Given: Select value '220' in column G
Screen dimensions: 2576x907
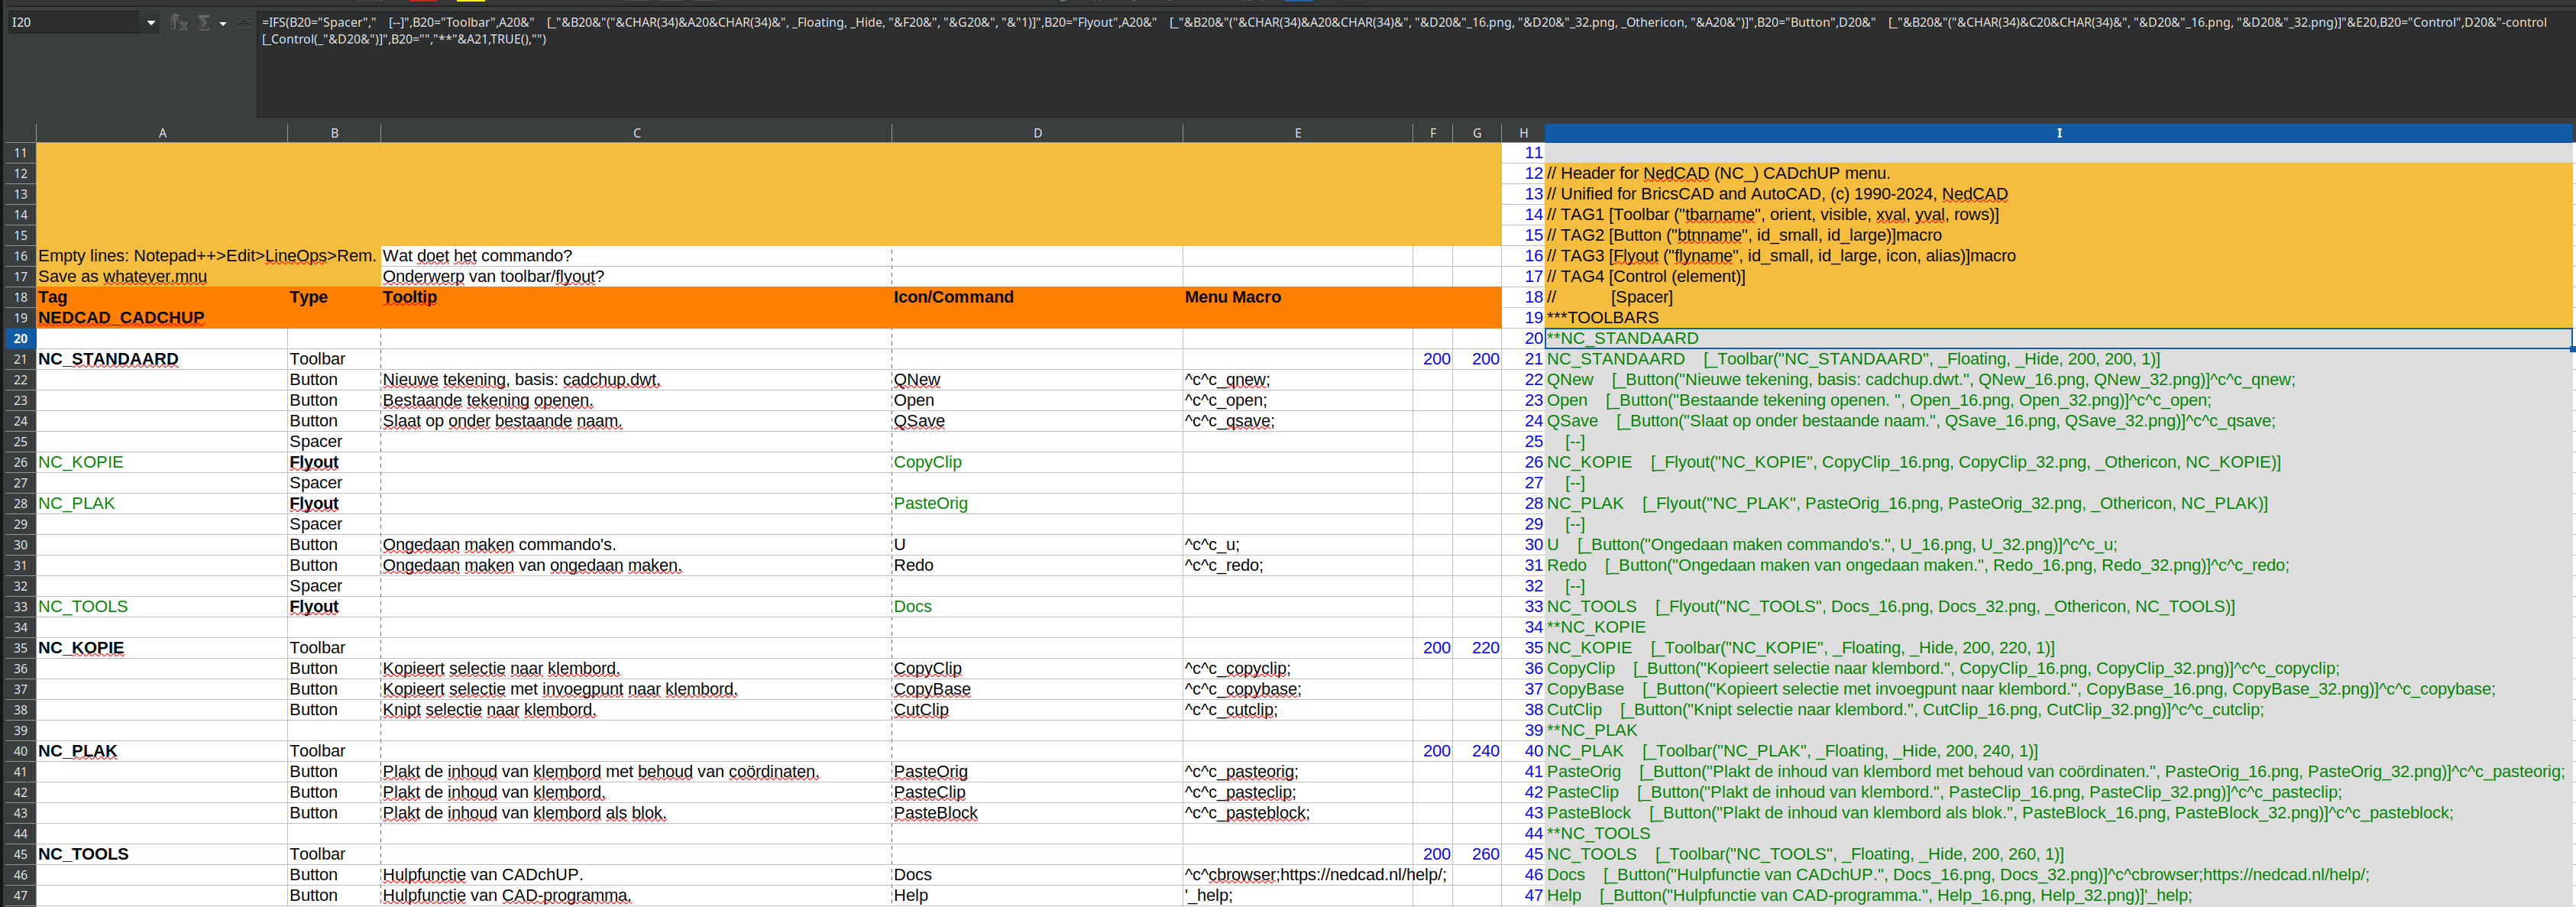Looking at the screenshot, I should click(1476, 648).
